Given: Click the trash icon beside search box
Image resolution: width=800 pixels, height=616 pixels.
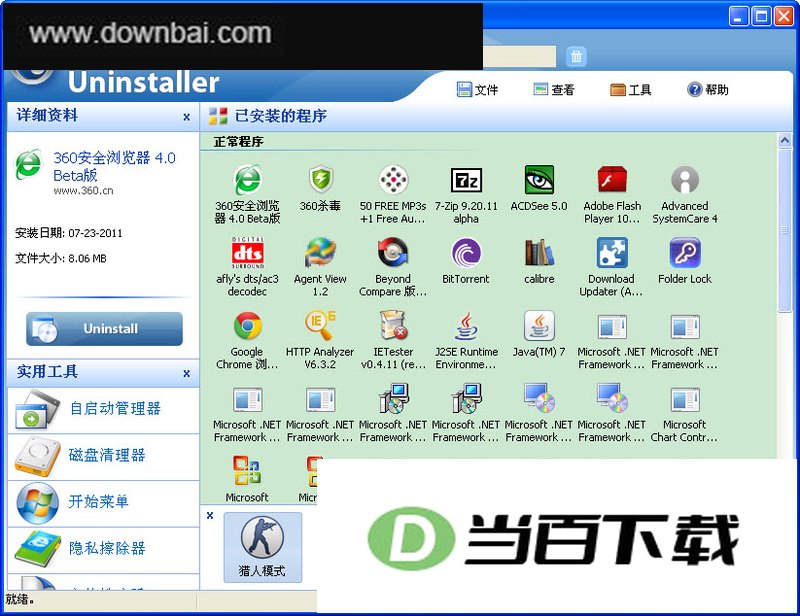Looking at the screenshot, I should pyautogui.click(x=576, y=56).
